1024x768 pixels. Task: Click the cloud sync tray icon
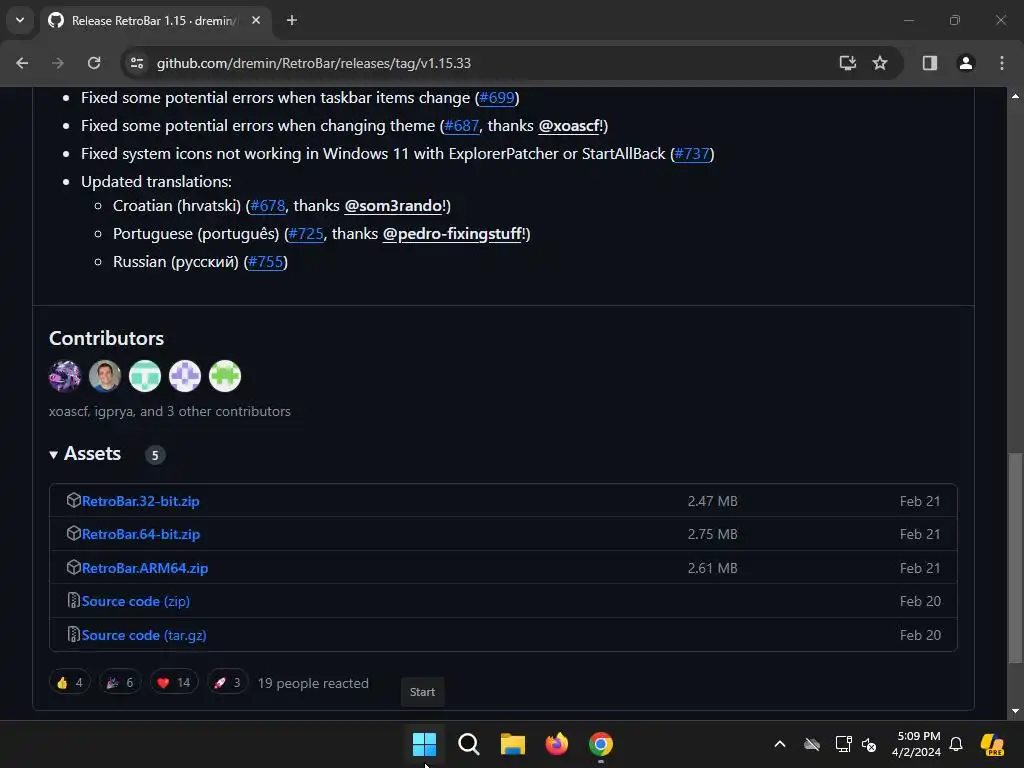pyautogui.click(x=812, y=744)
